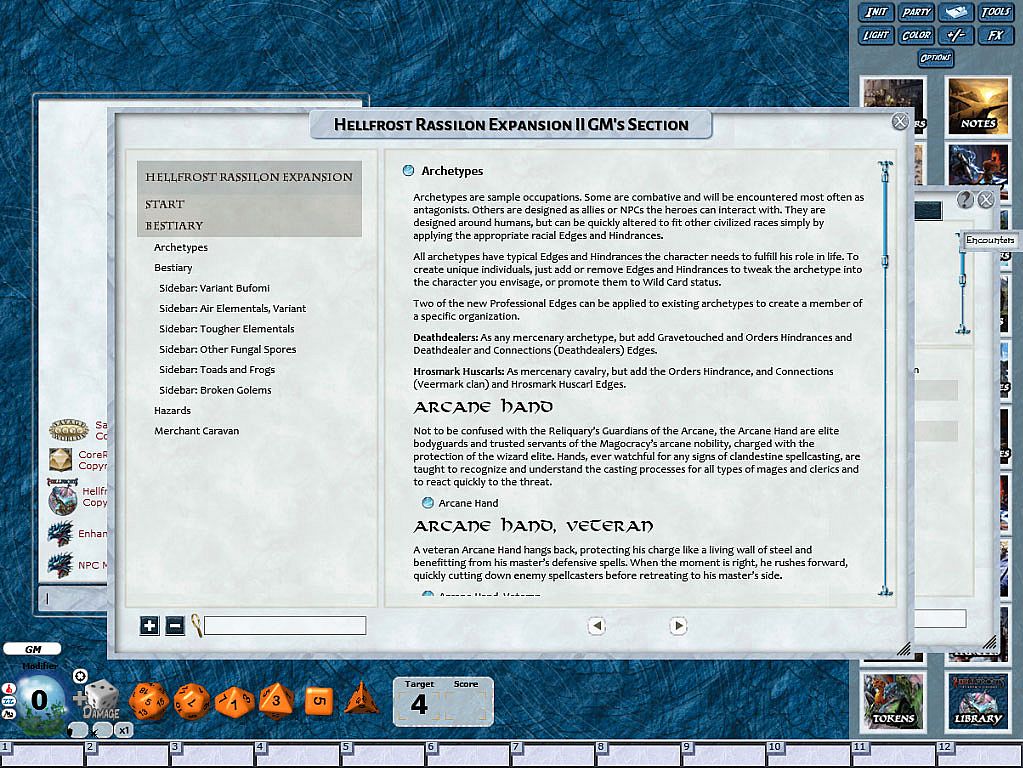Open the Light settings button

click(x=876, y=35)
